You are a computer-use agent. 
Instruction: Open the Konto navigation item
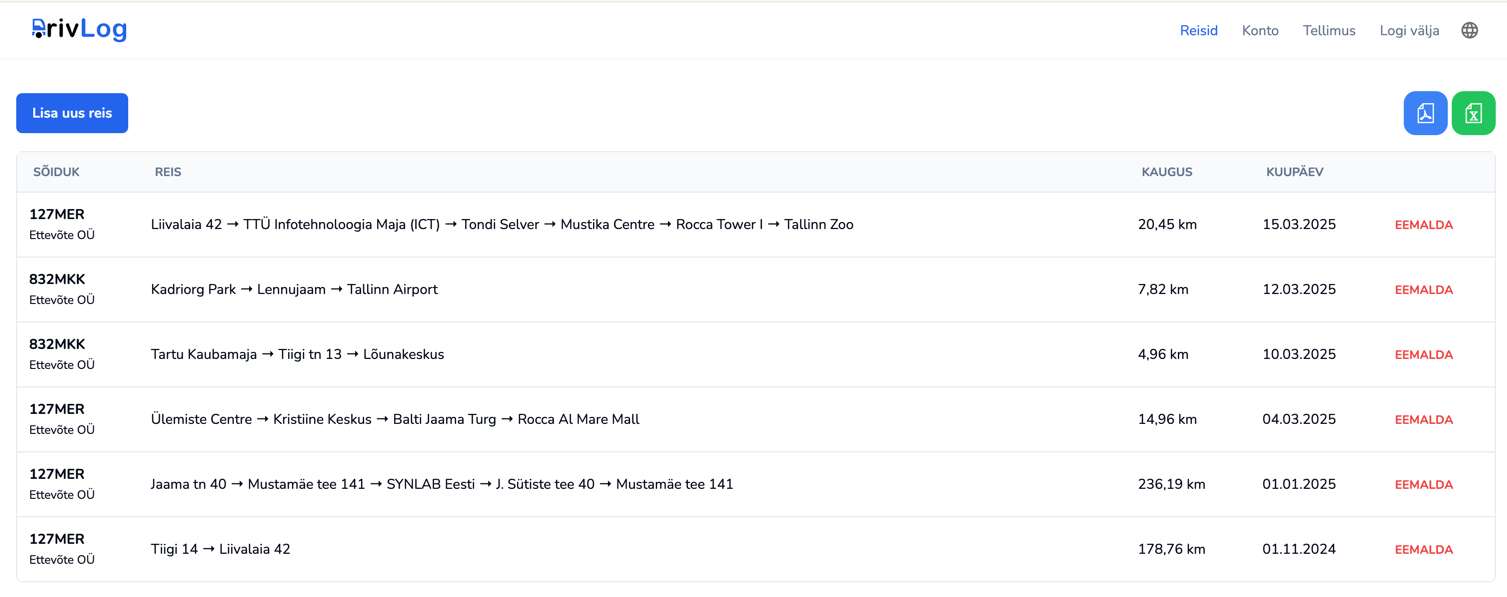point(1260,31)
